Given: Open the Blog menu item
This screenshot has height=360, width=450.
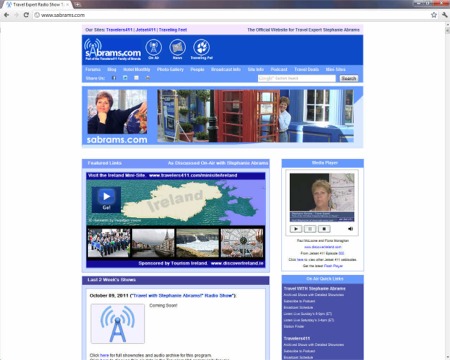Looking at the screenshot, I should tap(112, 69).
